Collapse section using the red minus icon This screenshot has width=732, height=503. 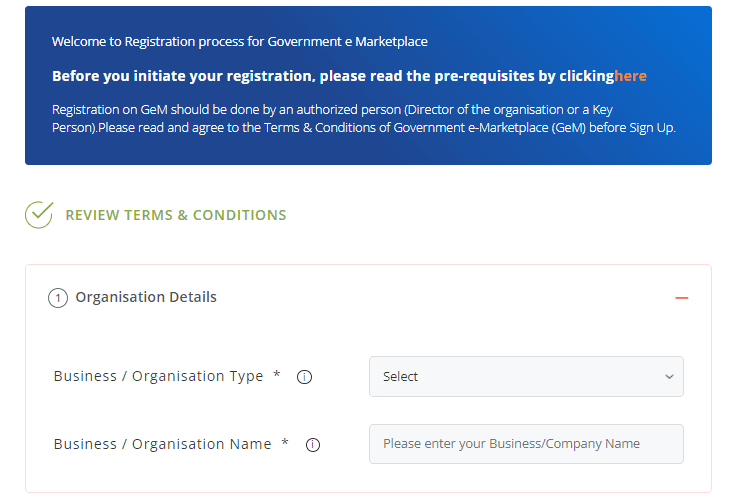(x=682, y=298)
